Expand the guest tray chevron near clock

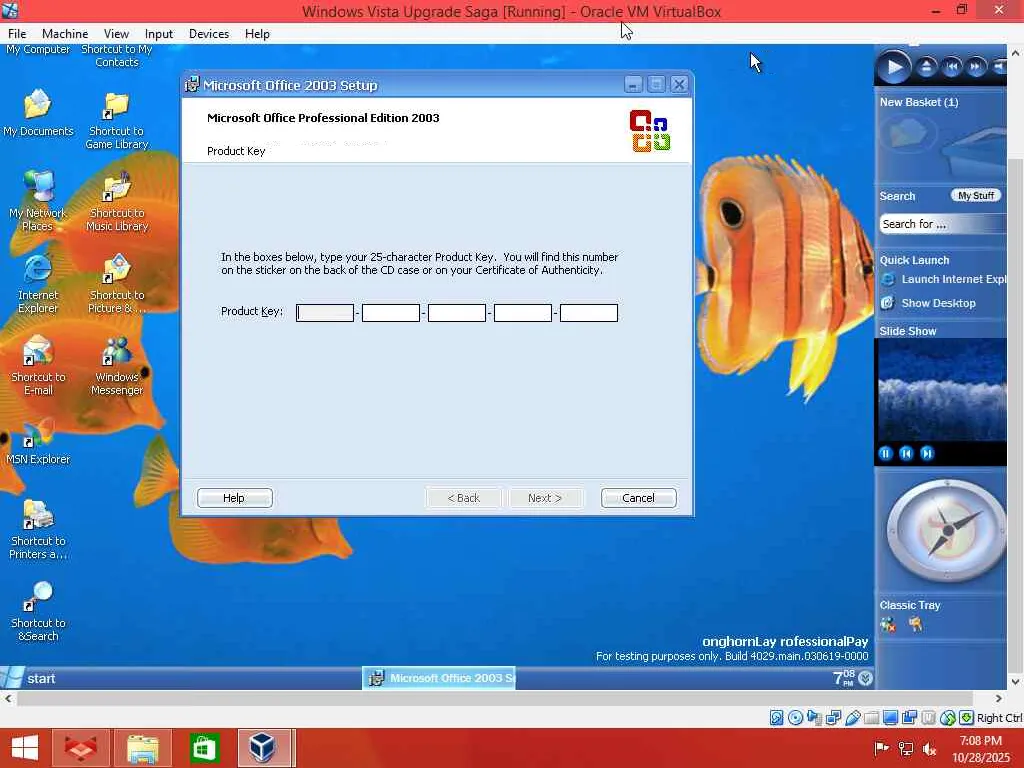pyautogui.click(x=865, y=679)
